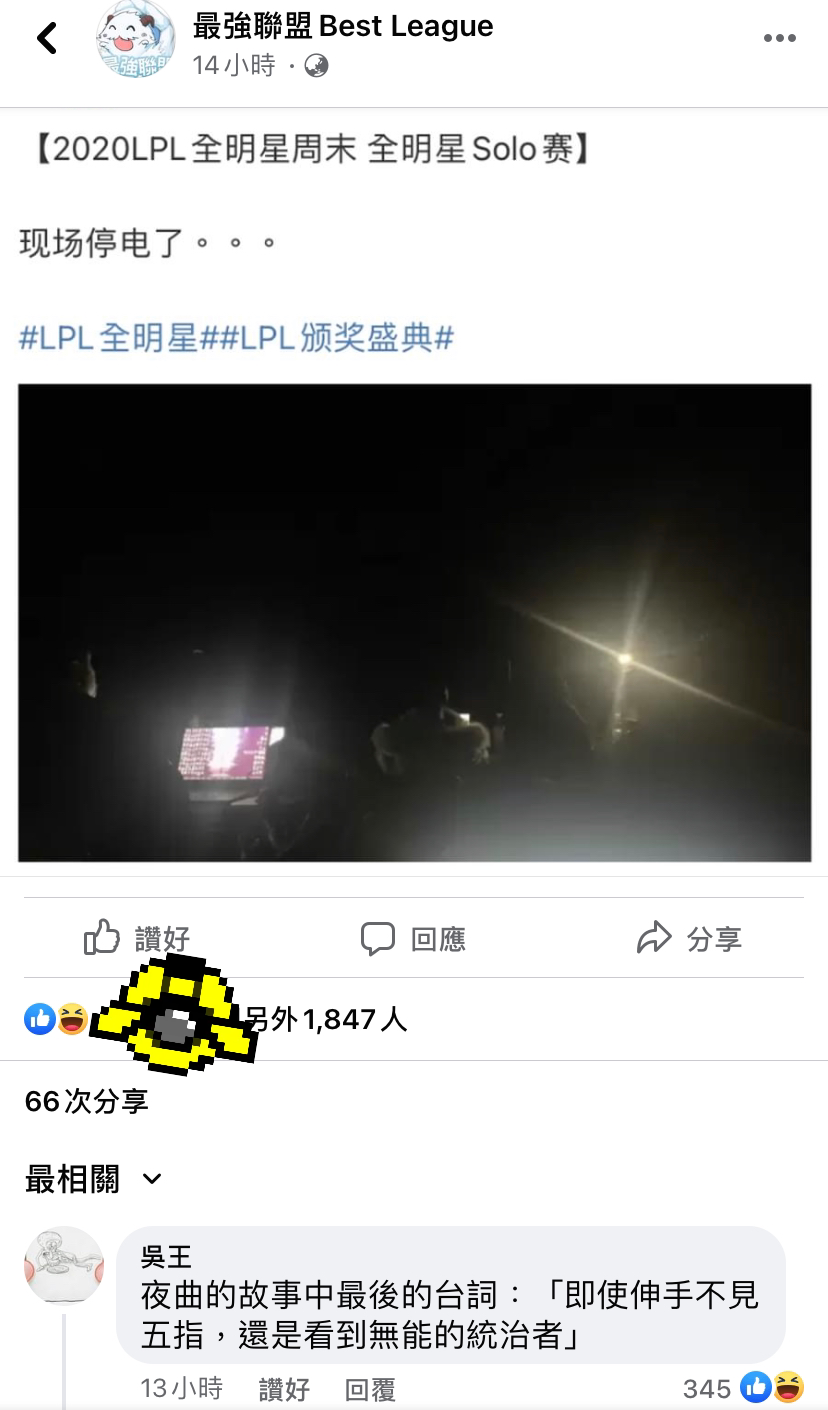View the blue like reaction icon

point(40,1019)
